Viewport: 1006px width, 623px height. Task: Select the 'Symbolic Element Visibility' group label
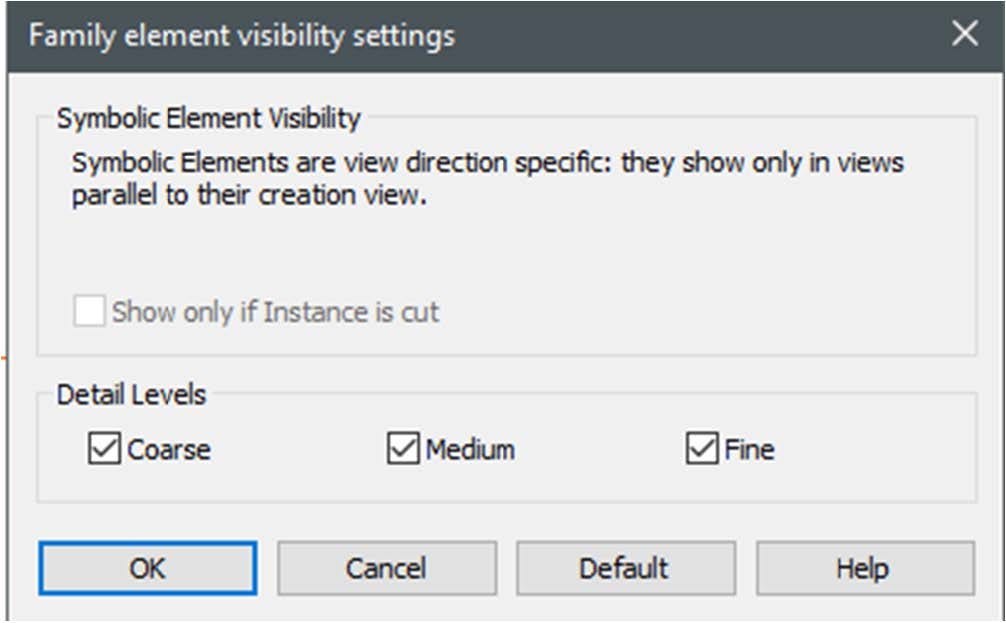(209, 119)
